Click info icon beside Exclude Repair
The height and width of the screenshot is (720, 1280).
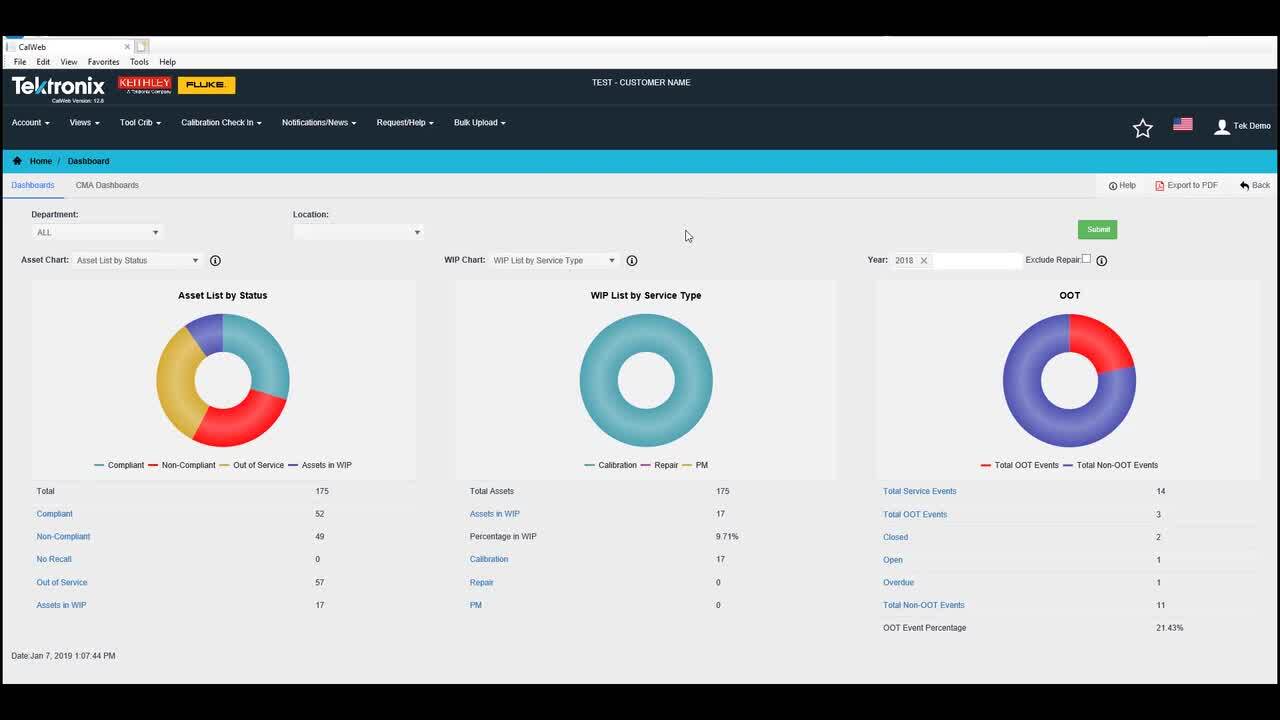tap(1102, 261)
